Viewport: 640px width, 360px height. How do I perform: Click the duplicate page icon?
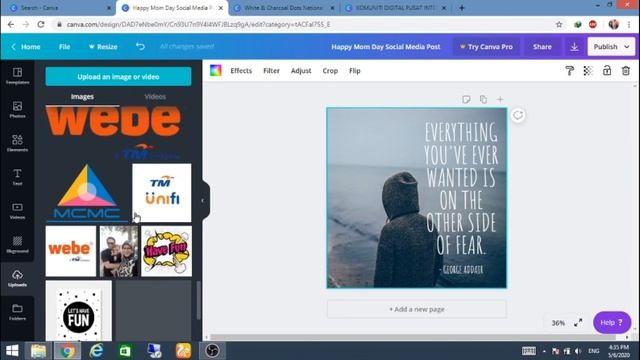pos(483,100)
